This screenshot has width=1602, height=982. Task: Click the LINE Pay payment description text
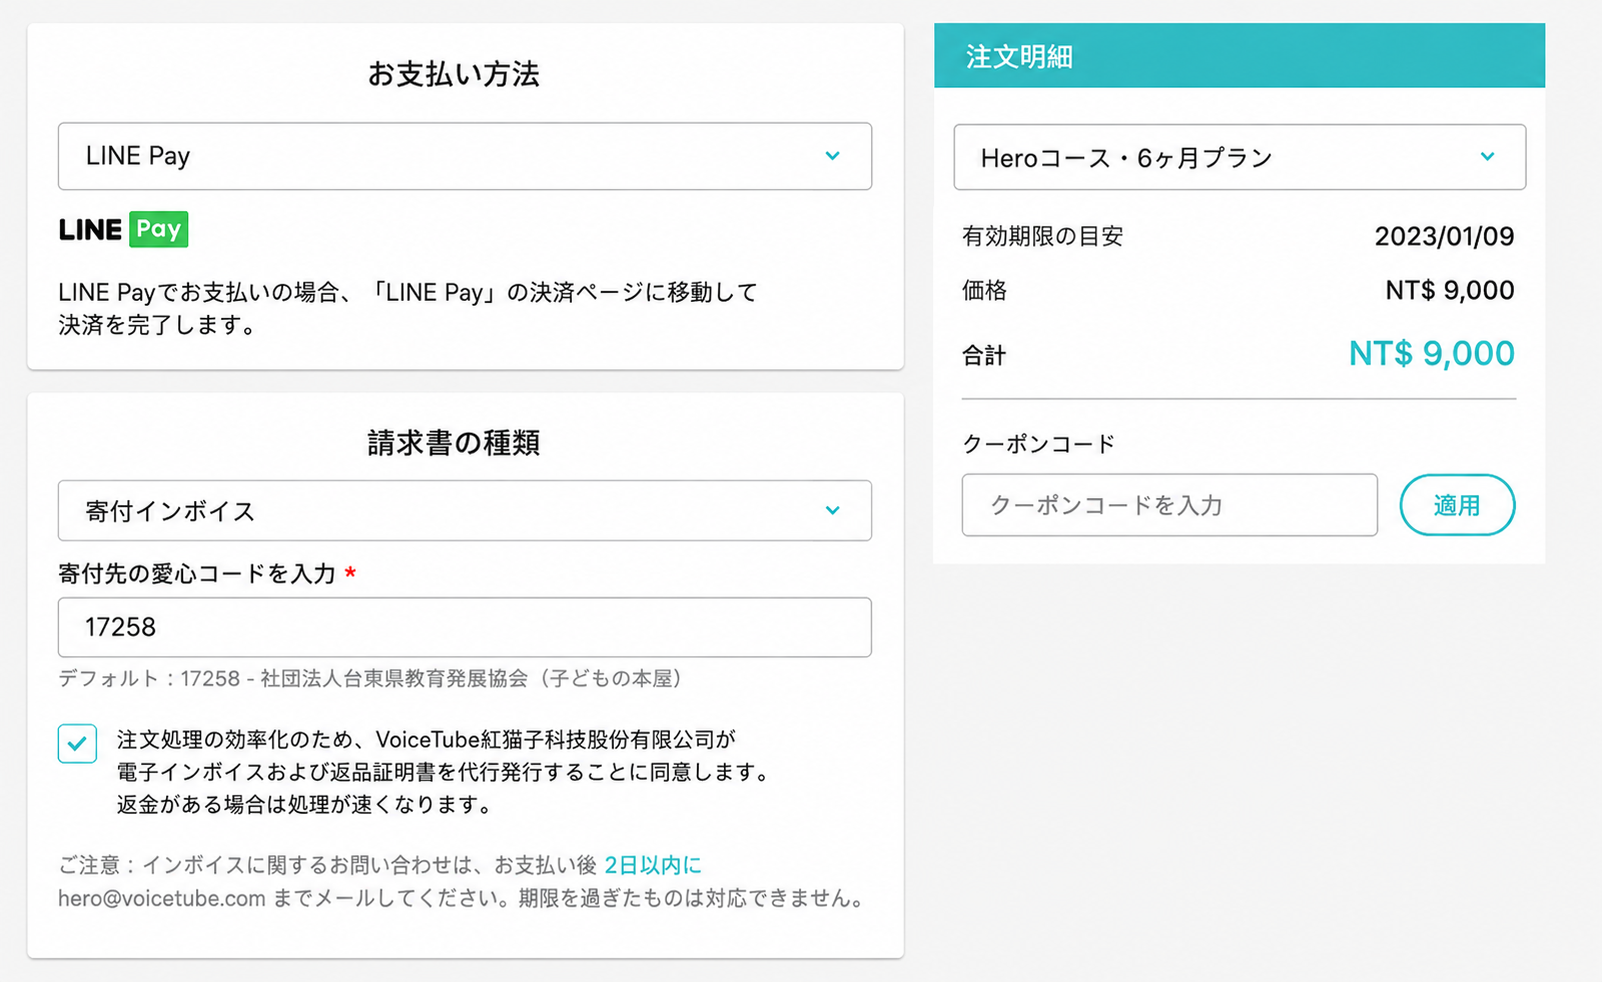[408, 309]
